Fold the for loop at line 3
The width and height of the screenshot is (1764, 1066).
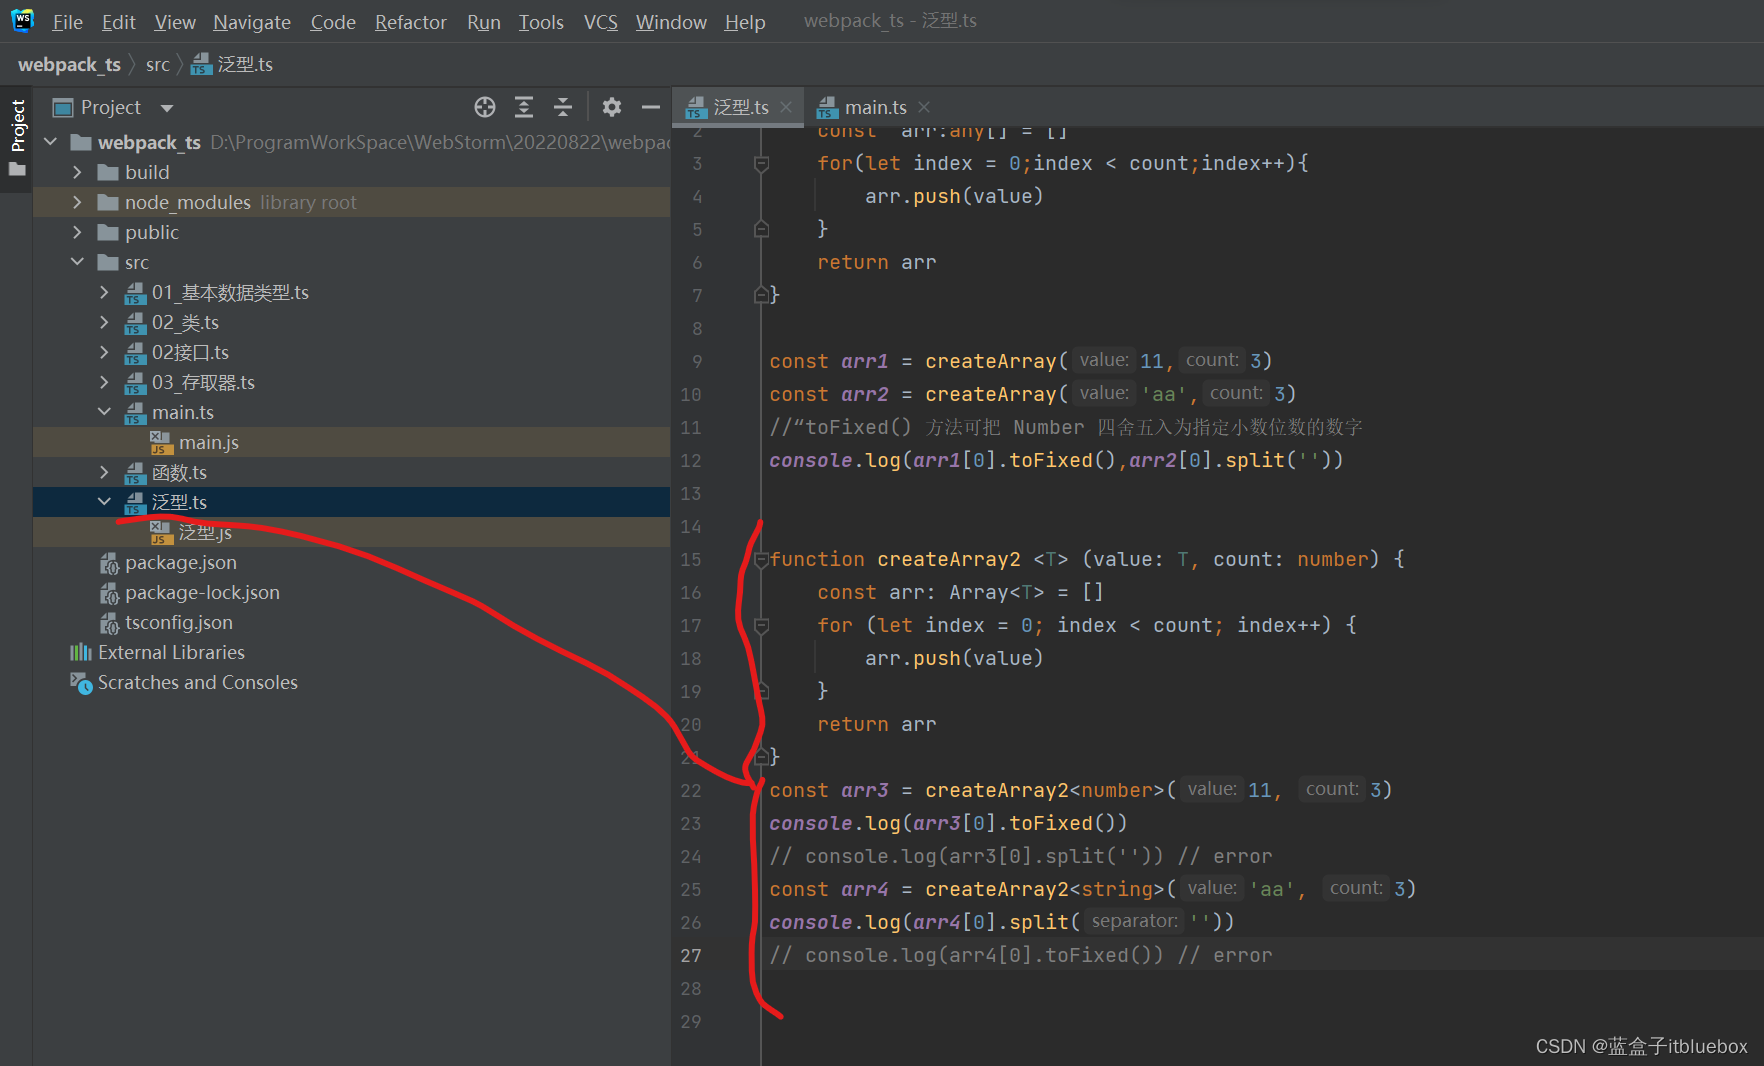(761, 163)
